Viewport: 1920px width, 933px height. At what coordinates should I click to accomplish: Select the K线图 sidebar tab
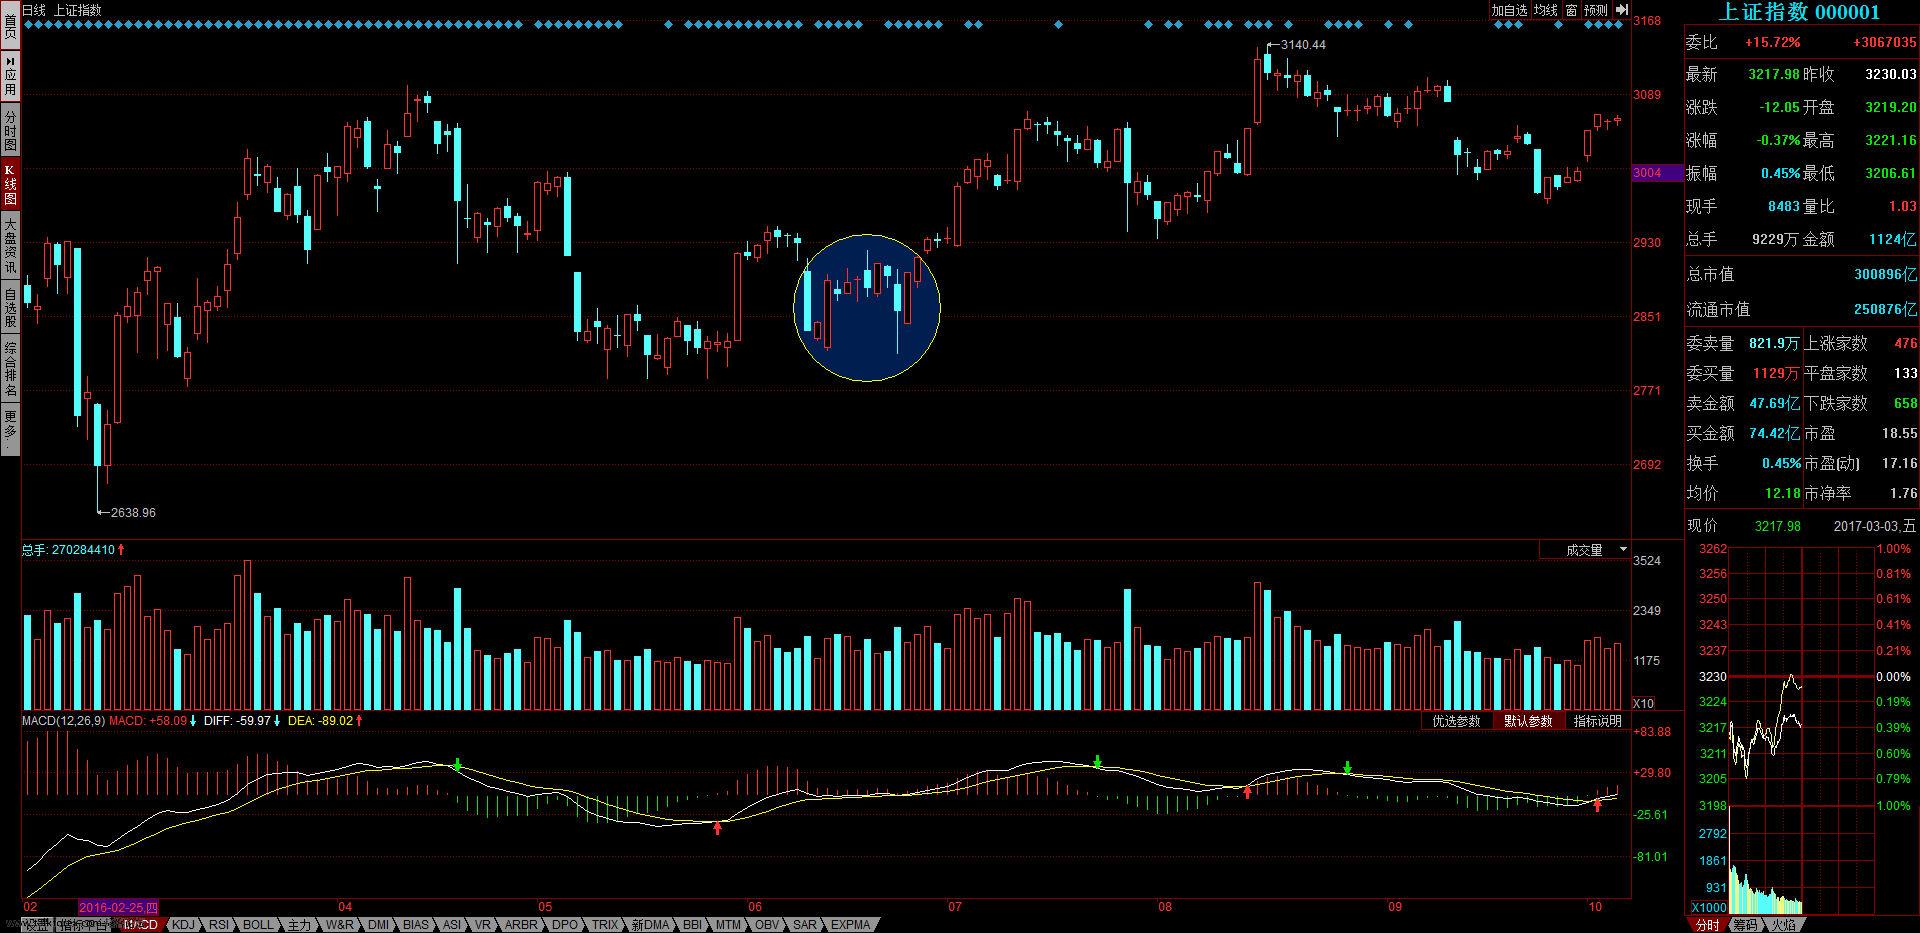click(10, 184)
